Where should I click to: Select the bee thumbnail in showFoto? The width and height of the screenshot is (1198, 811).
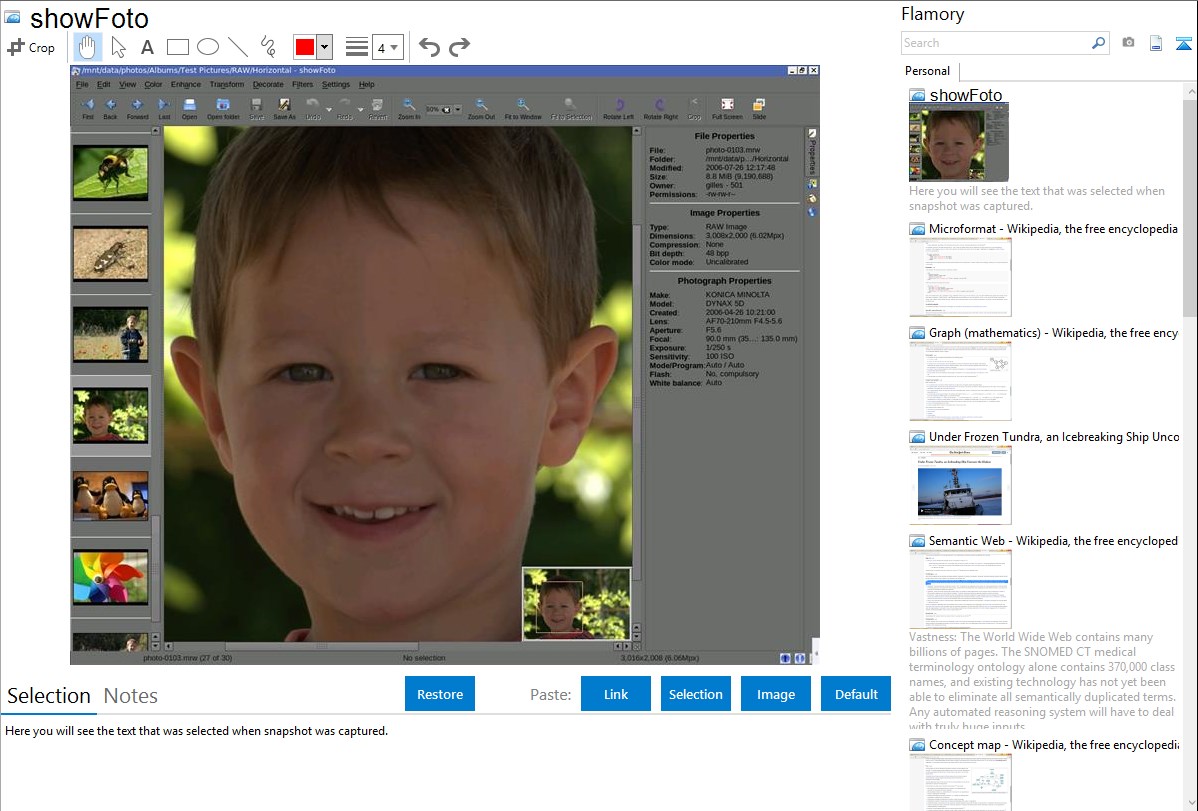pyautogui.click(x=111, y=174)
